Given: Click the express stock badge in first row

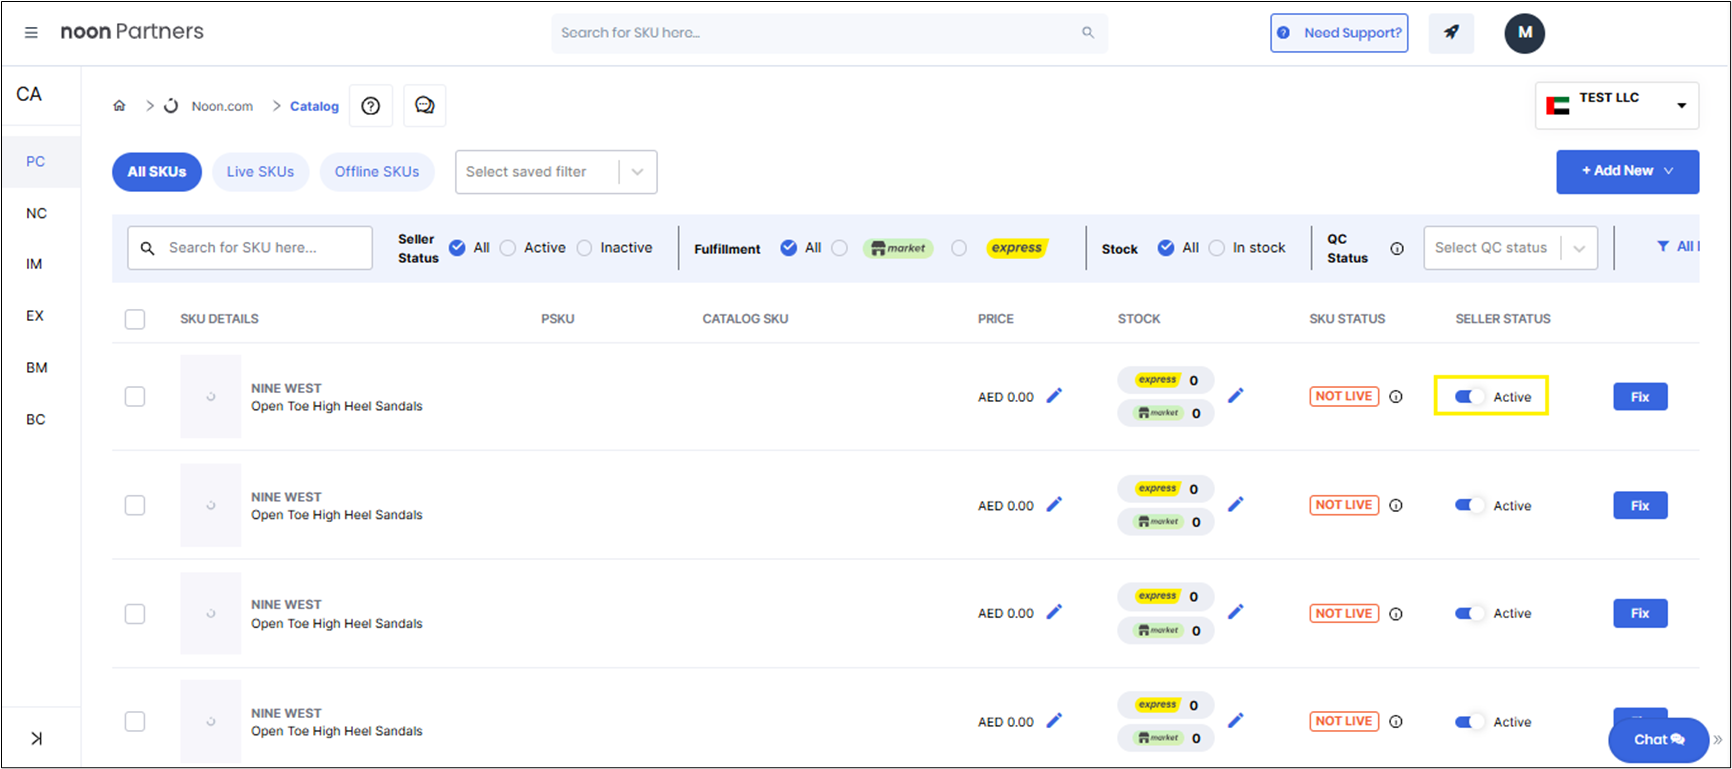Looking at the screenshot, I should (1166, 380).
